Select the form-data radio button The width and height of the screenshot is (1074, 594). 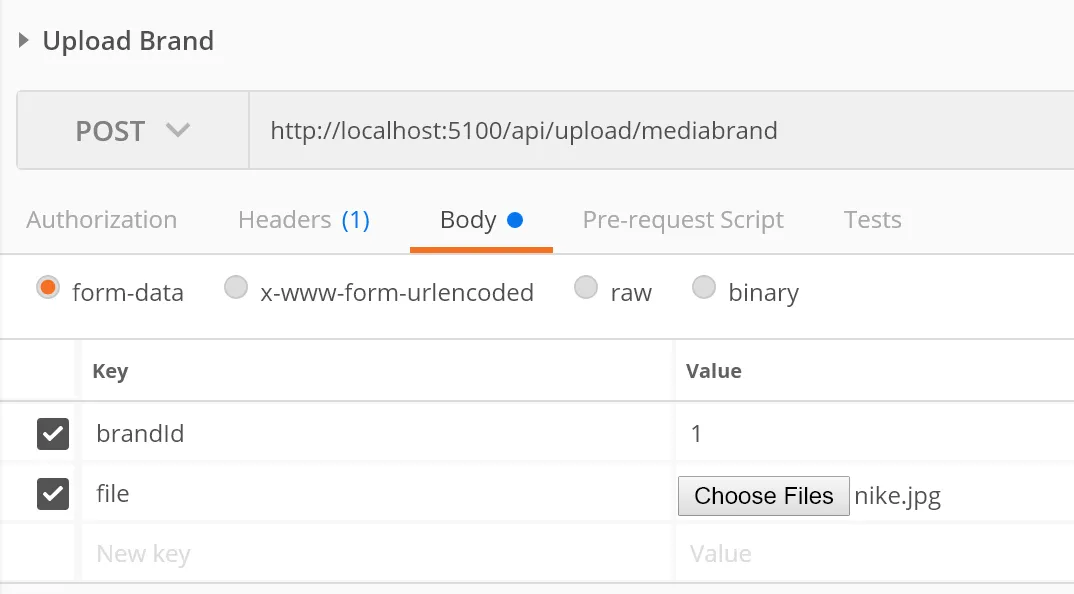[x=46, y=288]
